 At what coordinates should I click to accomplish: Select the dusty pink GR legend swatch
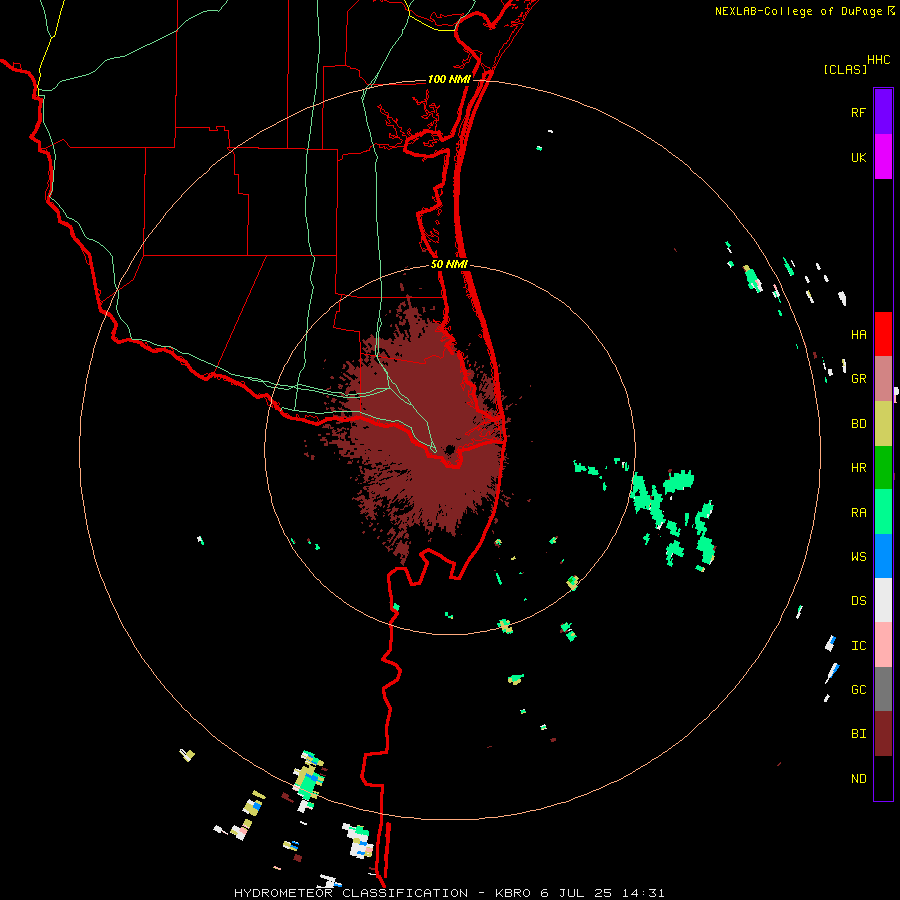[x=883, y=379]
